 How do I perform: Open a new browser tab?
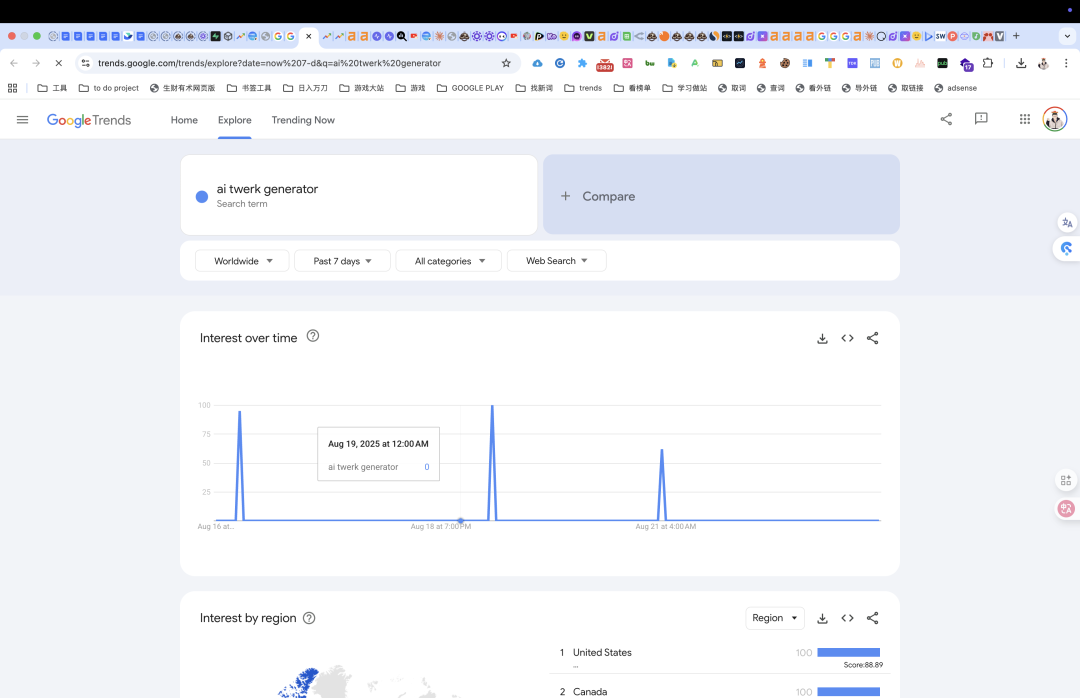point(1016,36)
